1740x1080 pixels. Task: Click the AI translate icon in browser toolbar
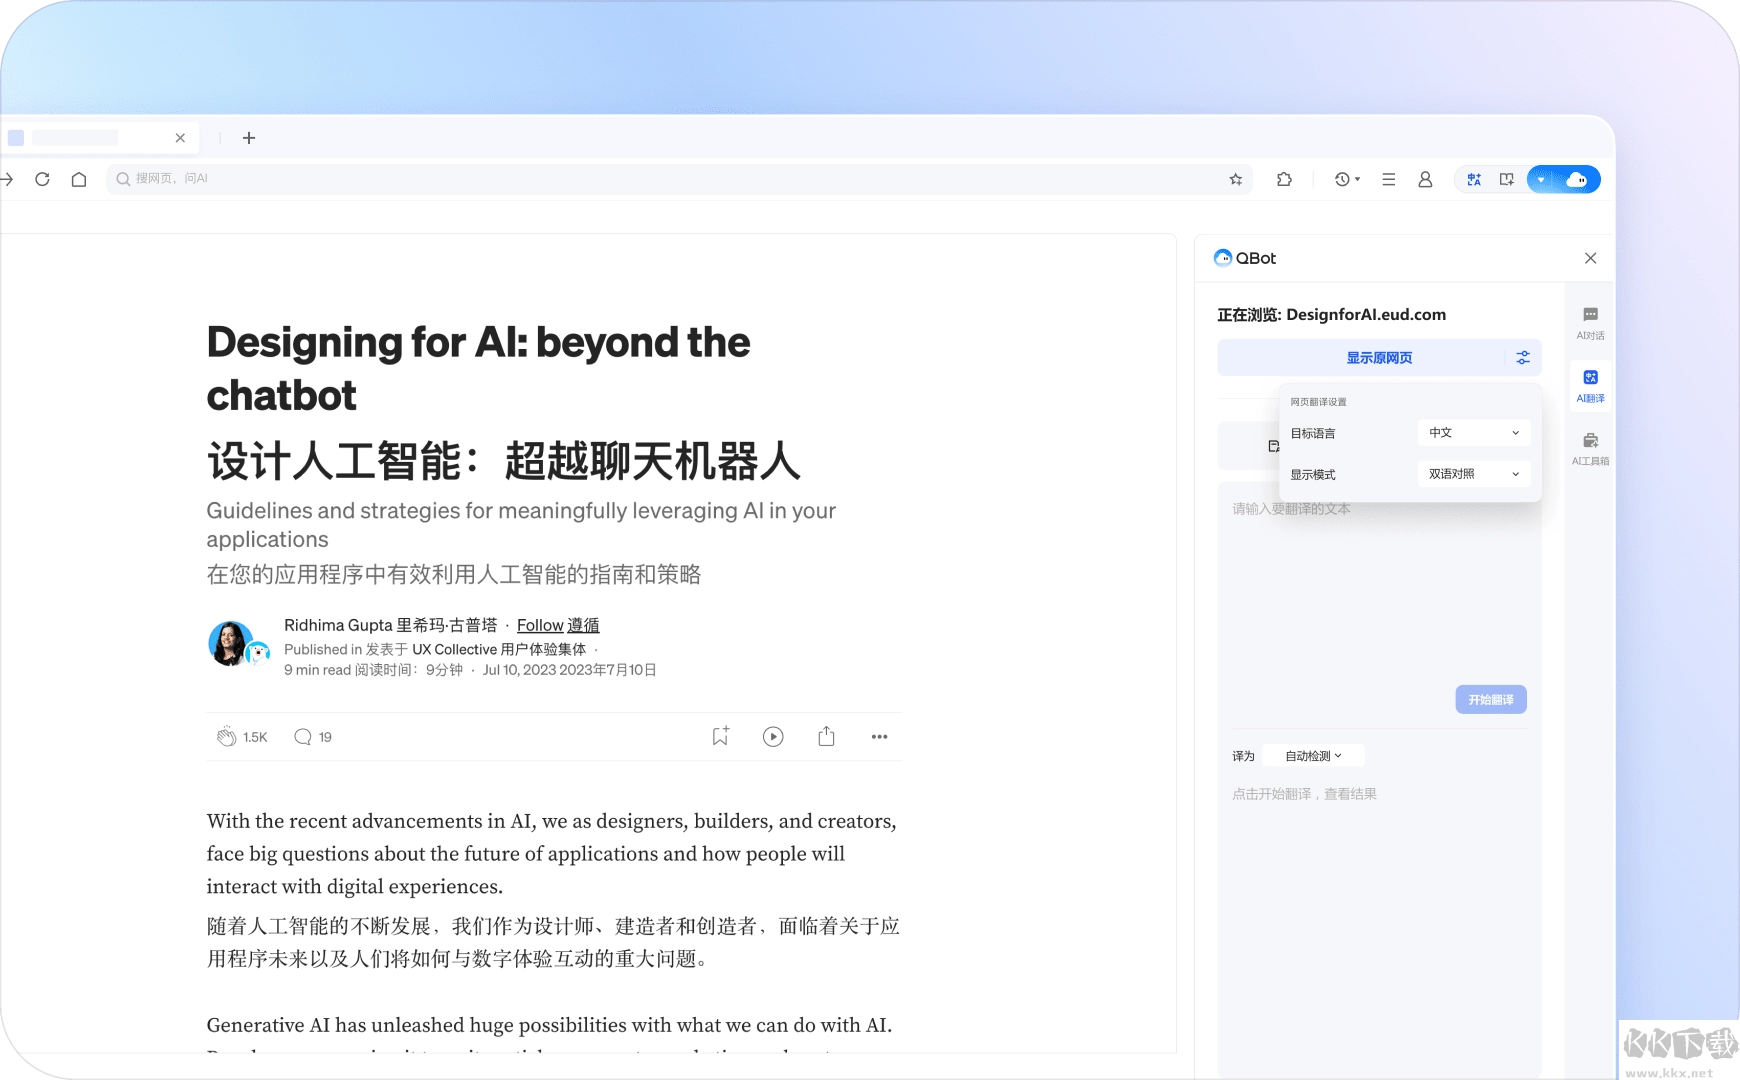pos(1473,180)
